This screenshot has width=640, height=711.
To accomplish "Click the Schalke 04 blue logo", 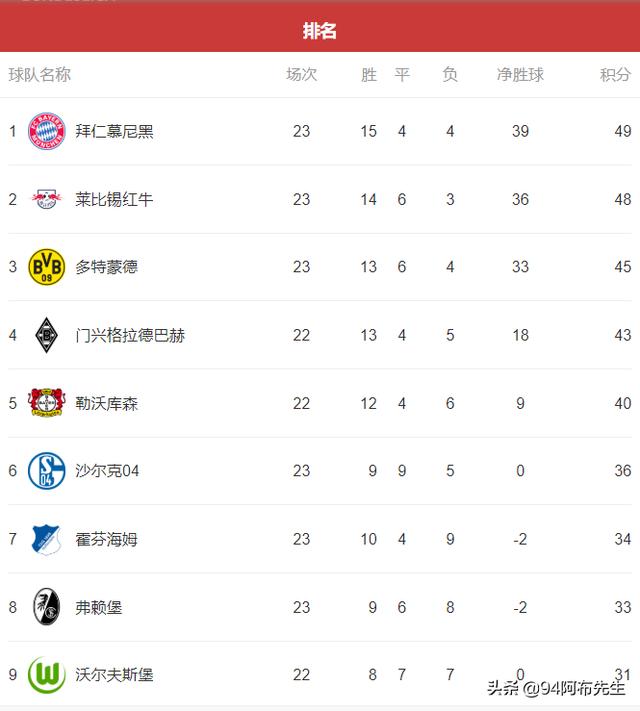I will click(x=47, y=471).
